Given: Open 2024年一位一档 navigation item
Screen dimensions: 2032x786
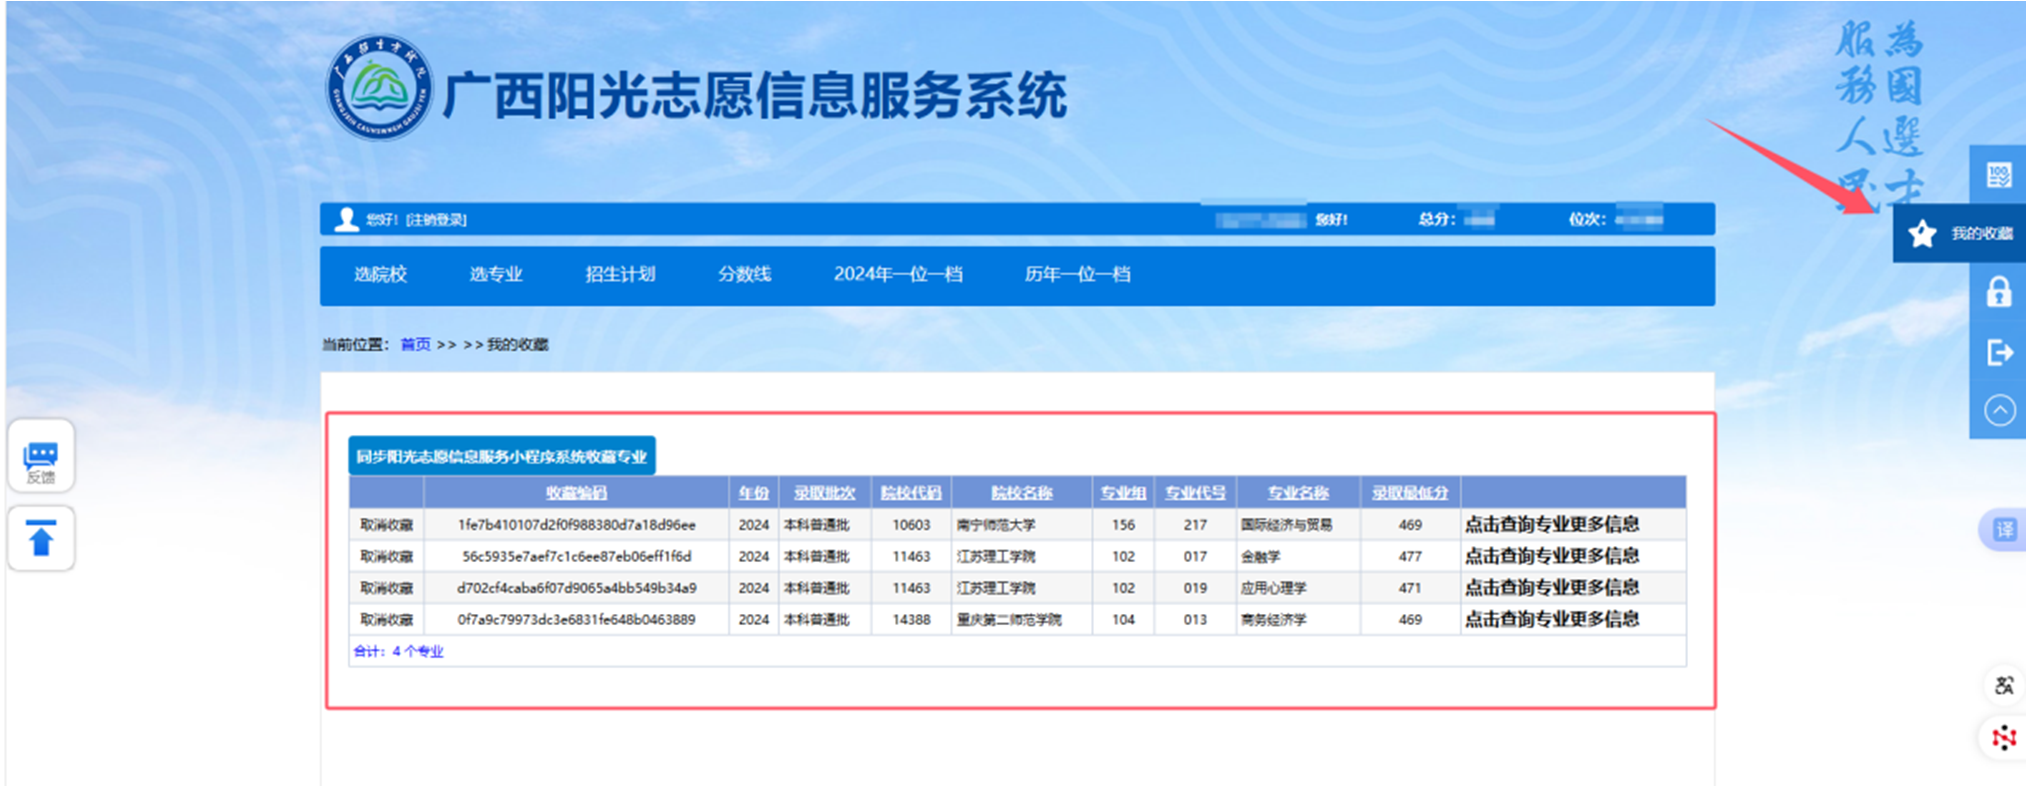Looking at the screenshot, I should (897, 274).
